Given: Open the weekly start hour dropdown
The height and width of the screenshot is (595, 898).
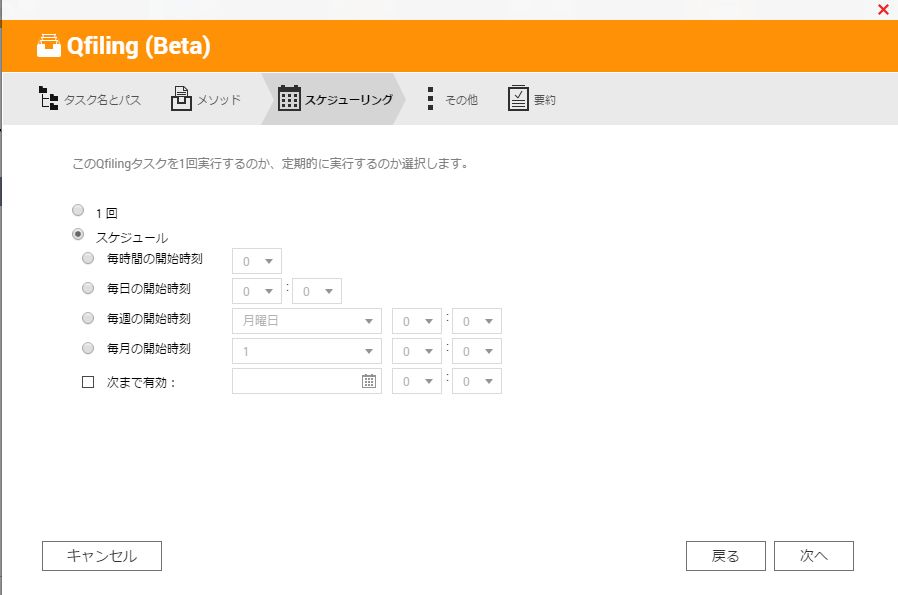Looking at the screenshot, I should coord(416,321).
